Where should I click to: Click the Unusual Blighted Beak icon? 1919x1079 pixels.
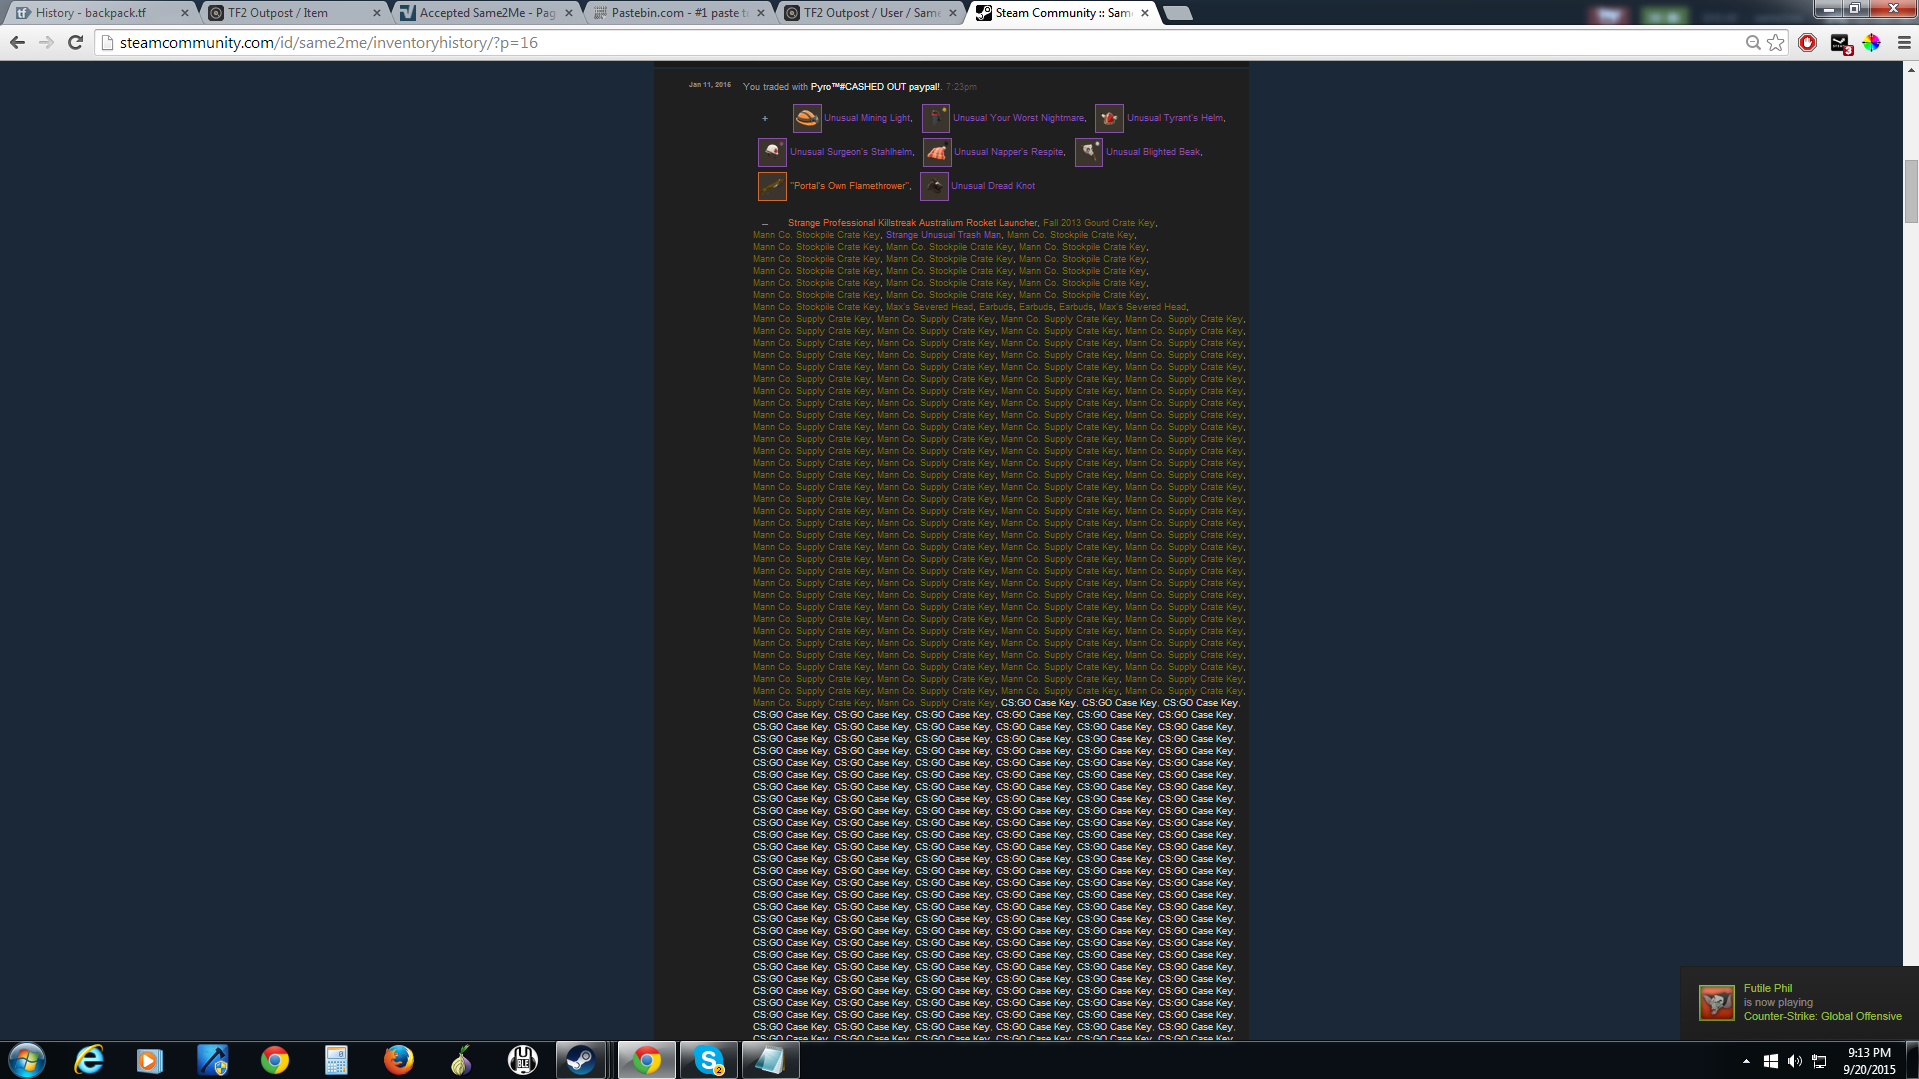[x=1088, y=152]
